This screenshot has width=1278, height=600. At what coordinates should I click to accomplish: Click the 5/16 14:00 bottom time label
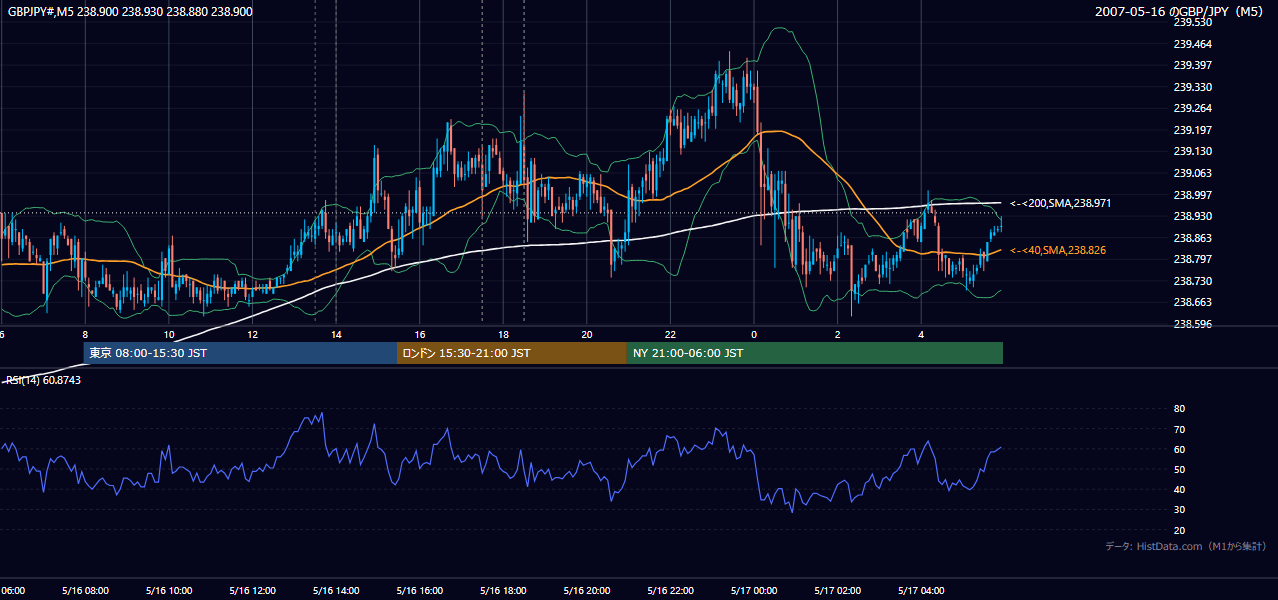coord(336,591)
